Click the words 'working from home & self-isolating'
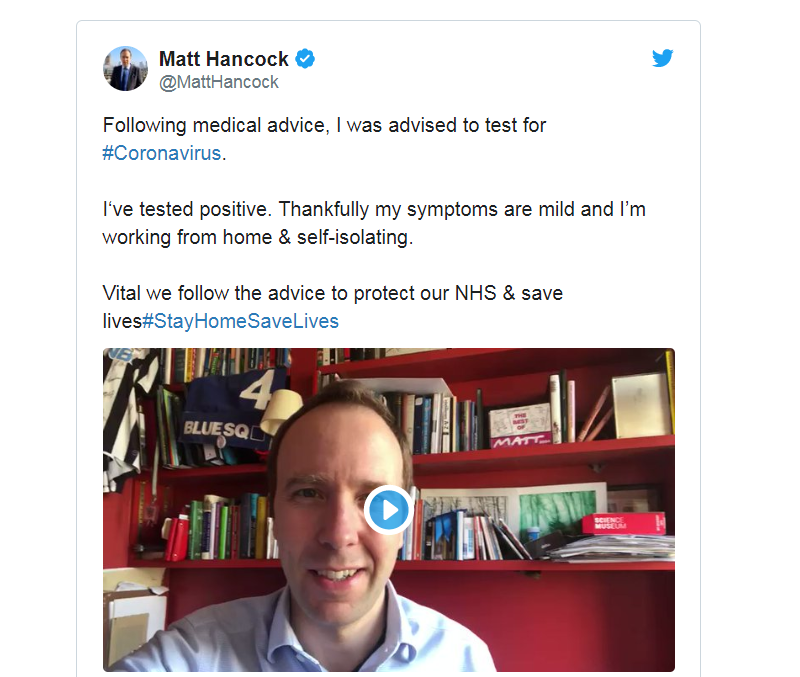The image size is (800, 677). pos(257,238)
